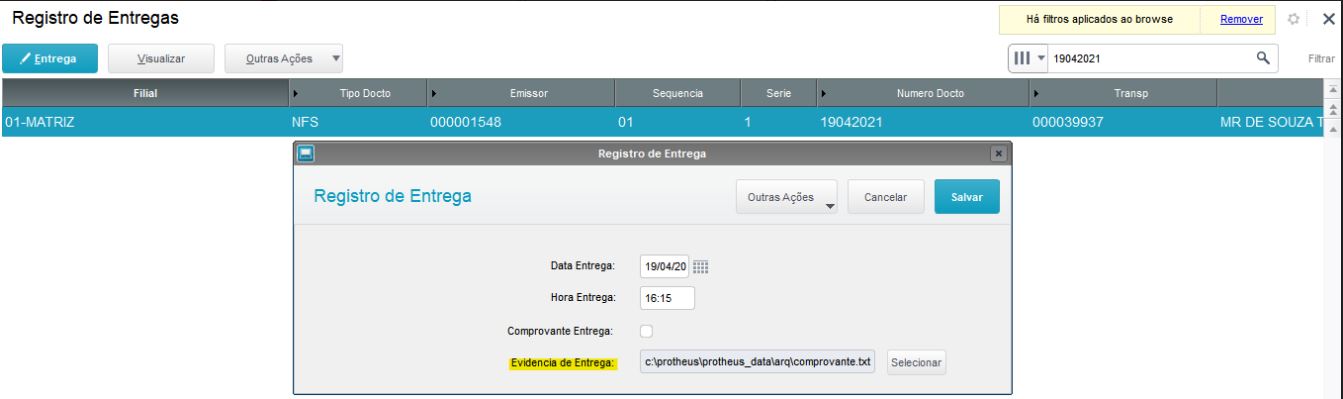Click the Data Entrega date field
This screenshot has height=399, width=1343.
tap(664, 267)
